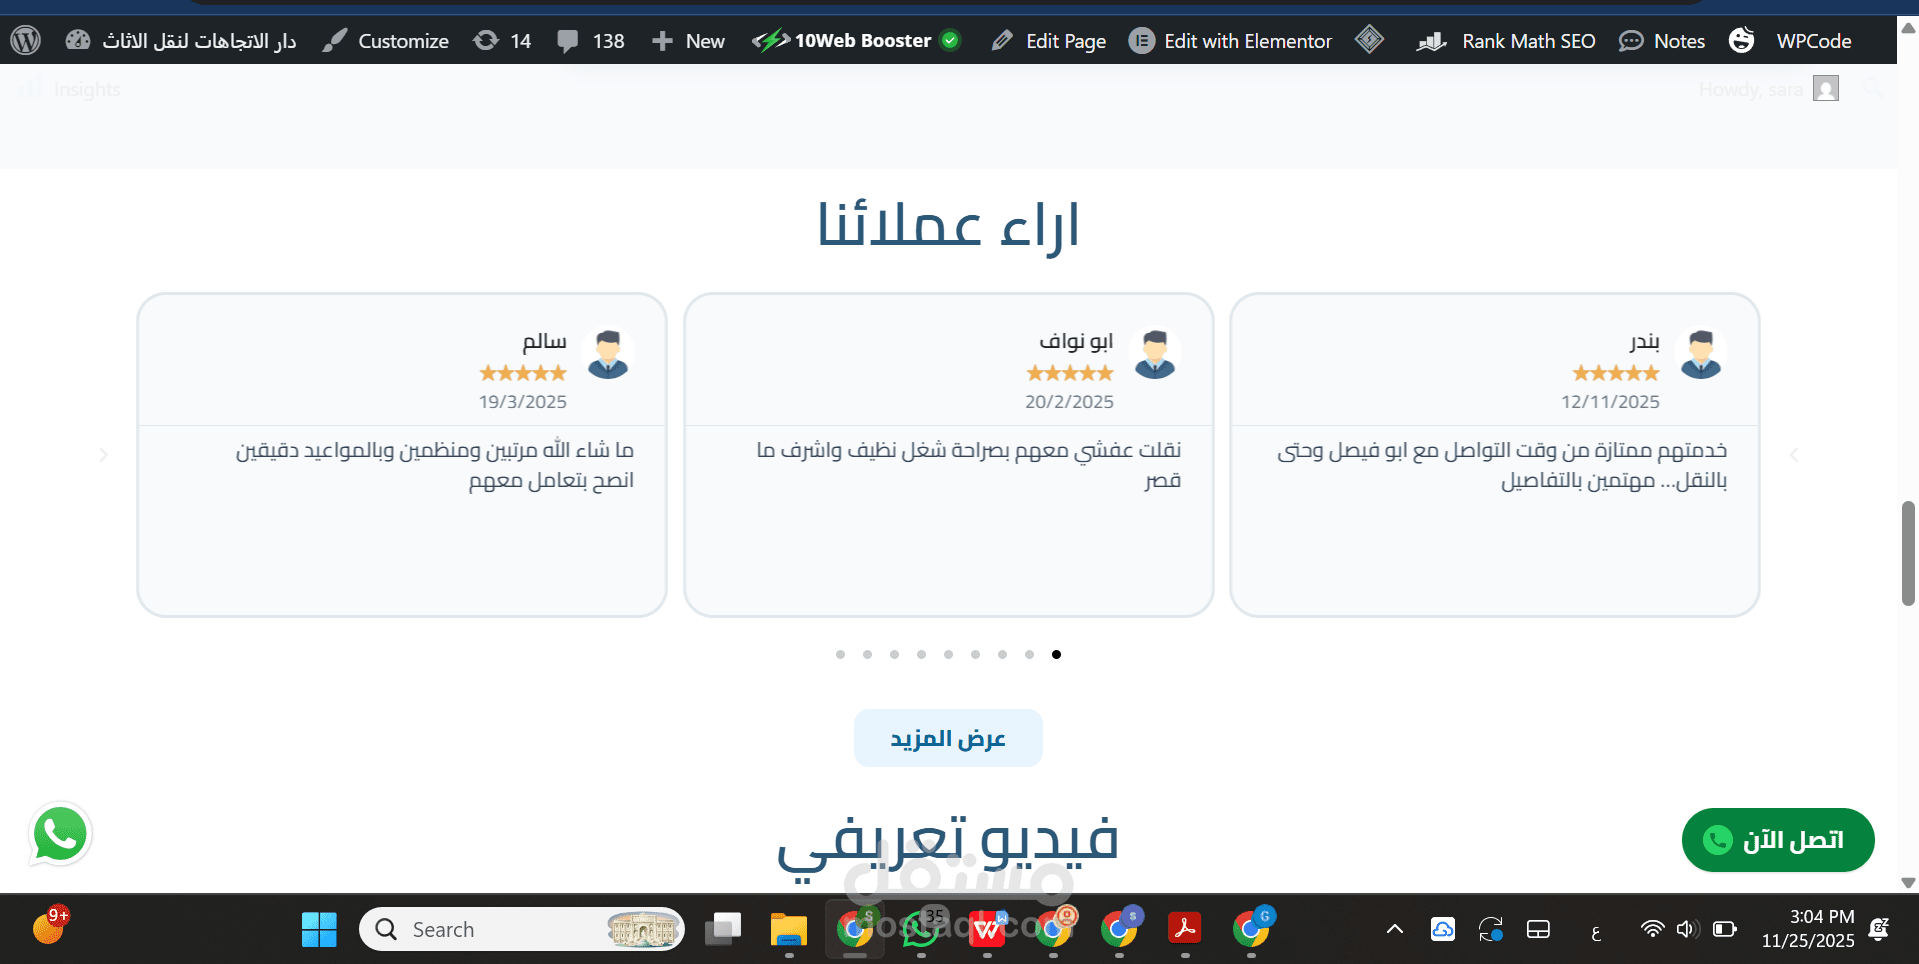Viewport: 1919px width, 964px height.
Task: Open the Rank Math SEO menu
Action: (x=1506, y=41)
